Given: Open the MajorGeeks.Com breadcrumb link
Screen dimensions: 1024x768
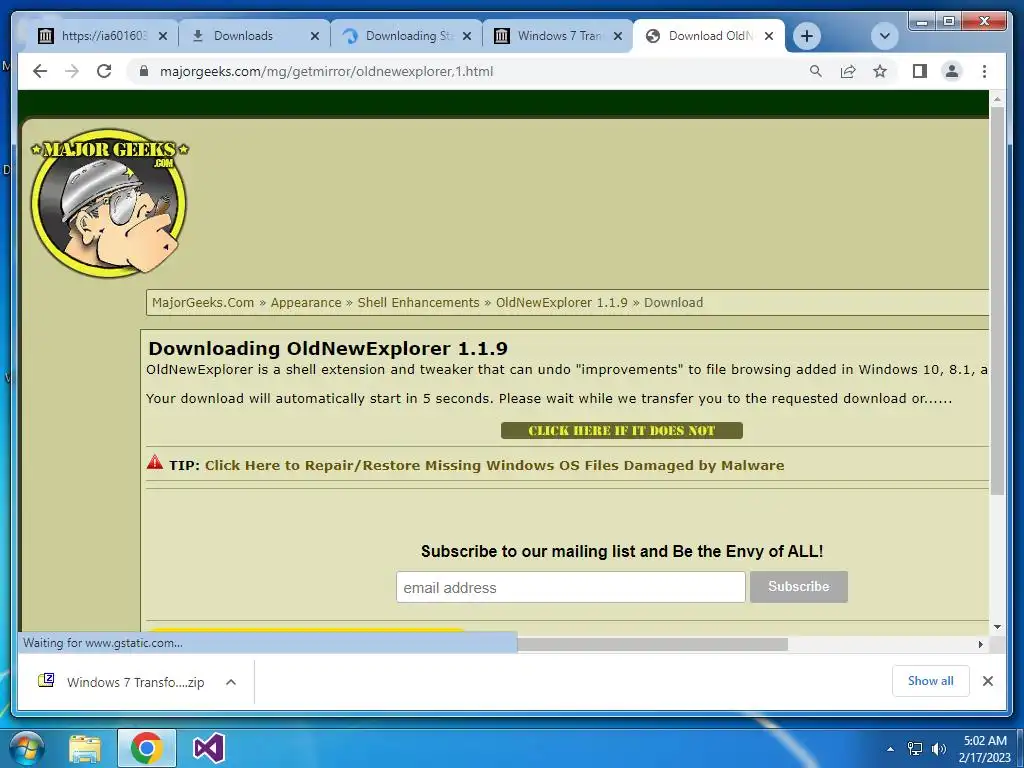Looking at the screenshot, I should tap(203, 302).
